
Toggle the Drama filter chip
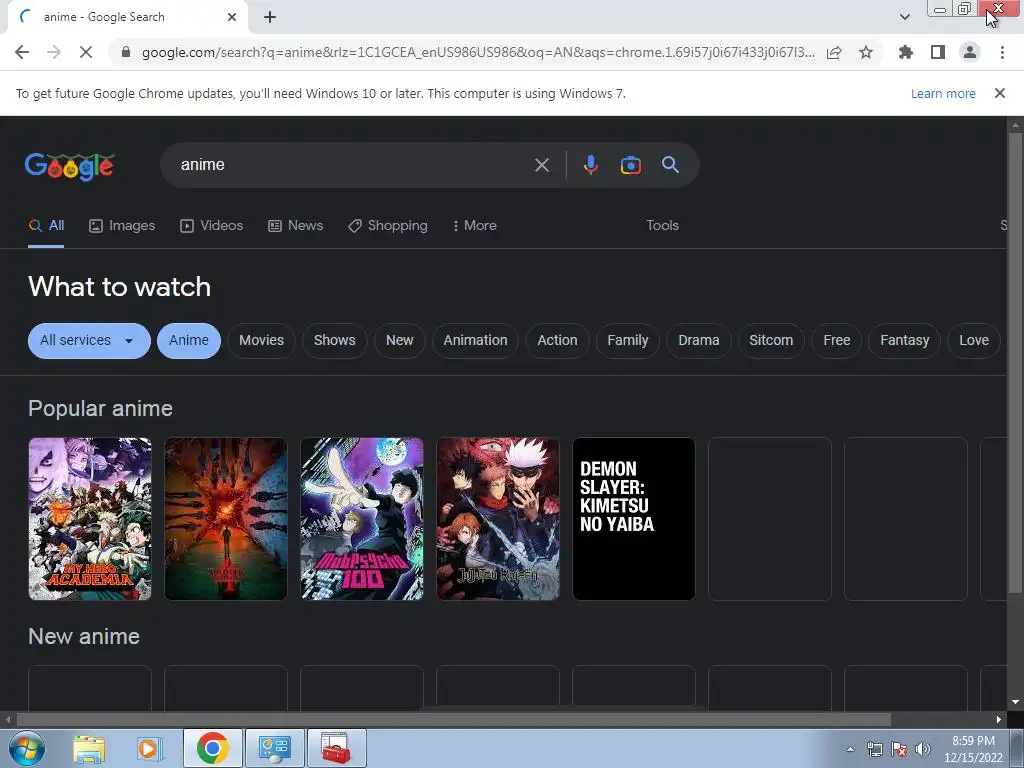(699, 340)
